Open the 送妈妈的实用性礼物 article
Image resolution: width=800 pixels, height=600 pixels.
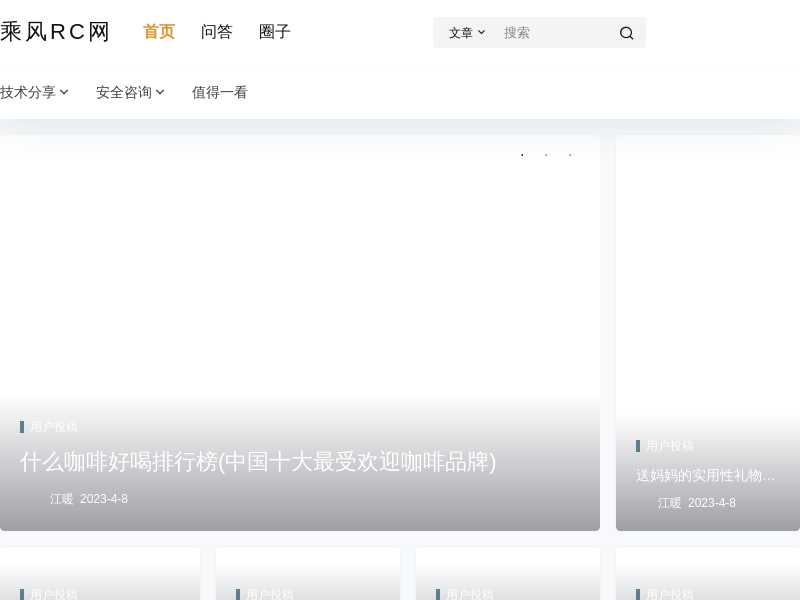706,476
